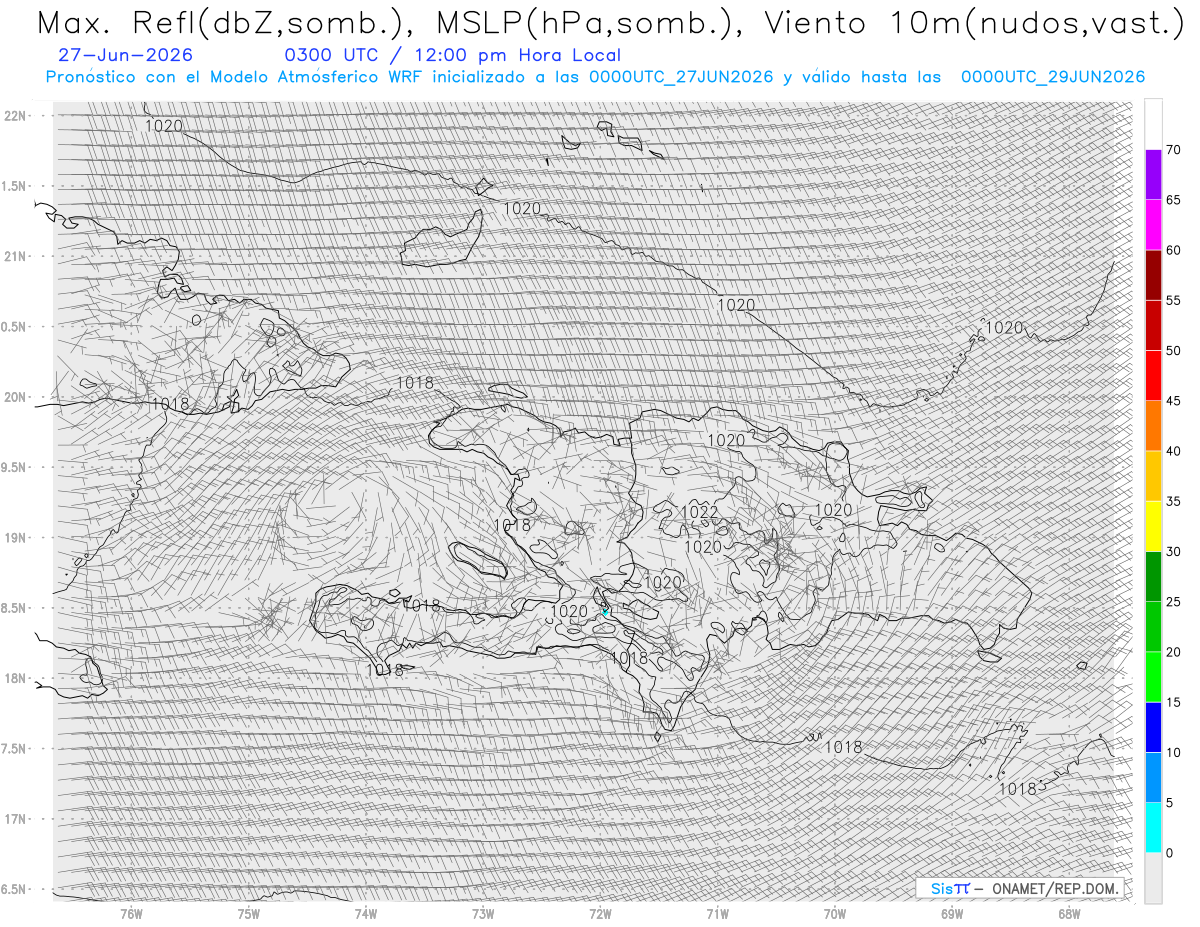Image resolution: width=1200 pixels, height=927 pixels.
Task: Click the colorbar value '60'
Action: pyautogui.click(x=1174, y=250)
